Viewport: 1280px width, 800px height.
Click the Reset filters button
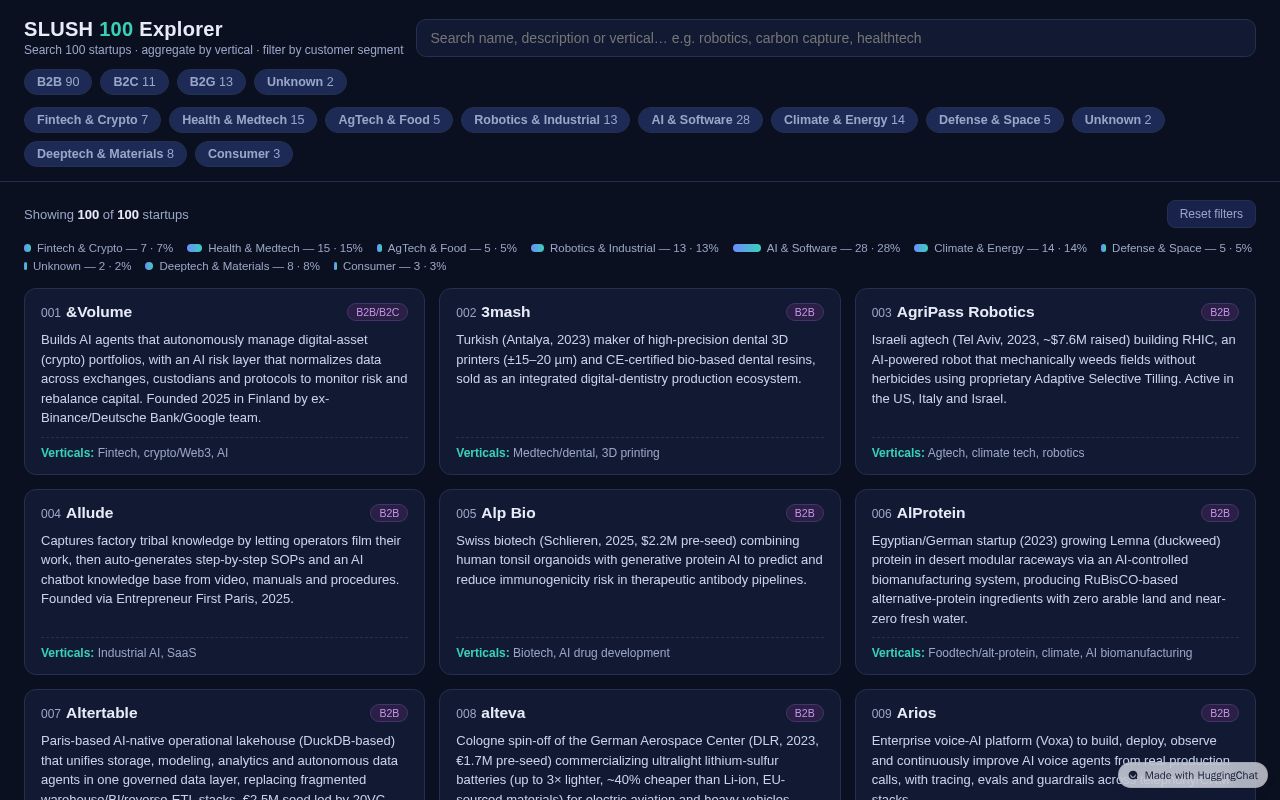(1211, 214)
